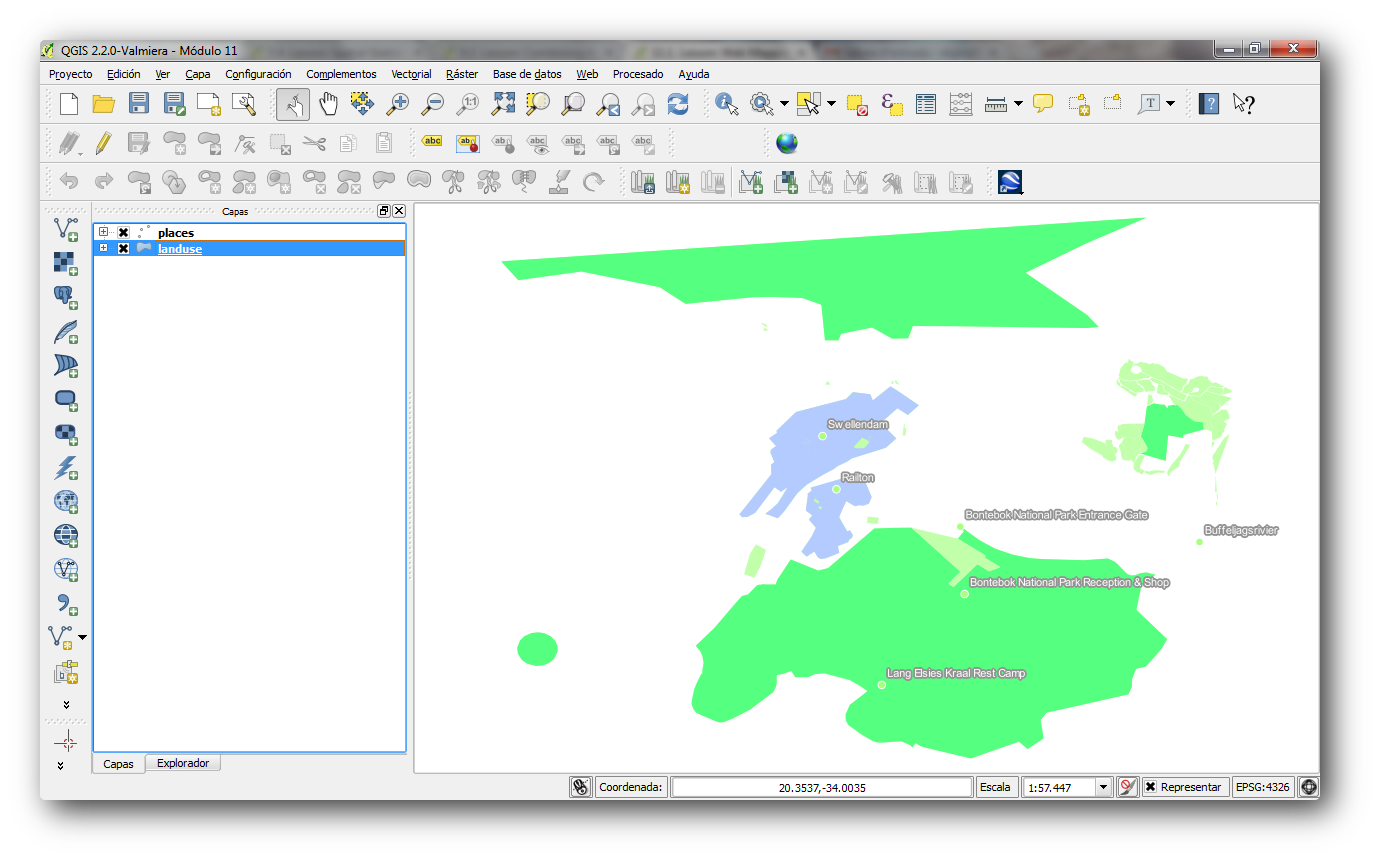Save the current project
The width and height of the screenshot is (1380, 860).
138,103
